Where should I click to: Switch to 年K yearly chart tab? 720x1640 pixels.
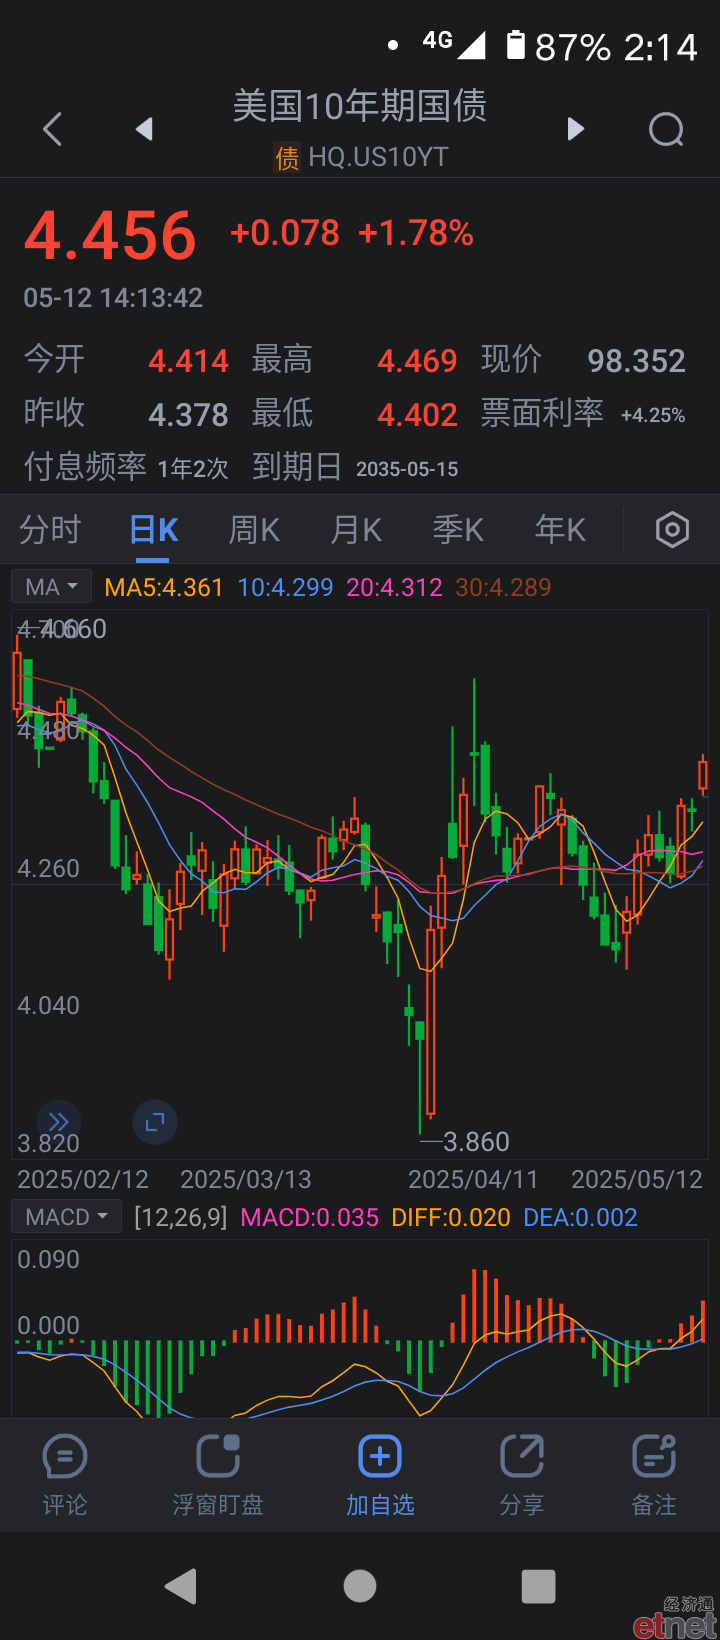click(x=561, y=529)
